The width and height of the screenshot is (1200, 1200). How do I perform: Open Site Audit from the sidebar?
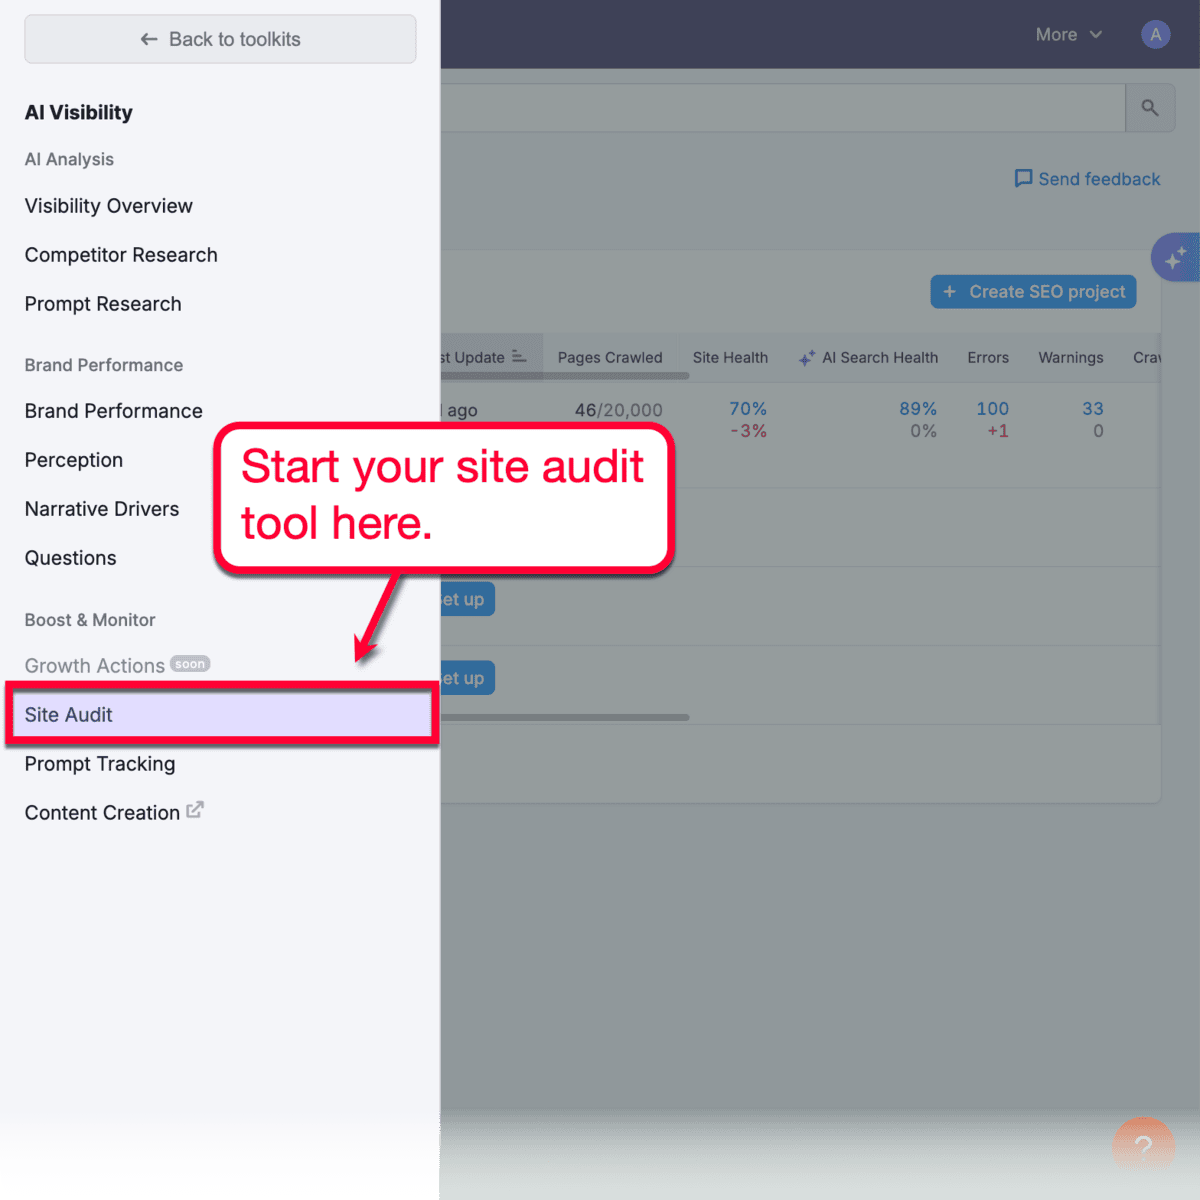(x=68, y=714)
